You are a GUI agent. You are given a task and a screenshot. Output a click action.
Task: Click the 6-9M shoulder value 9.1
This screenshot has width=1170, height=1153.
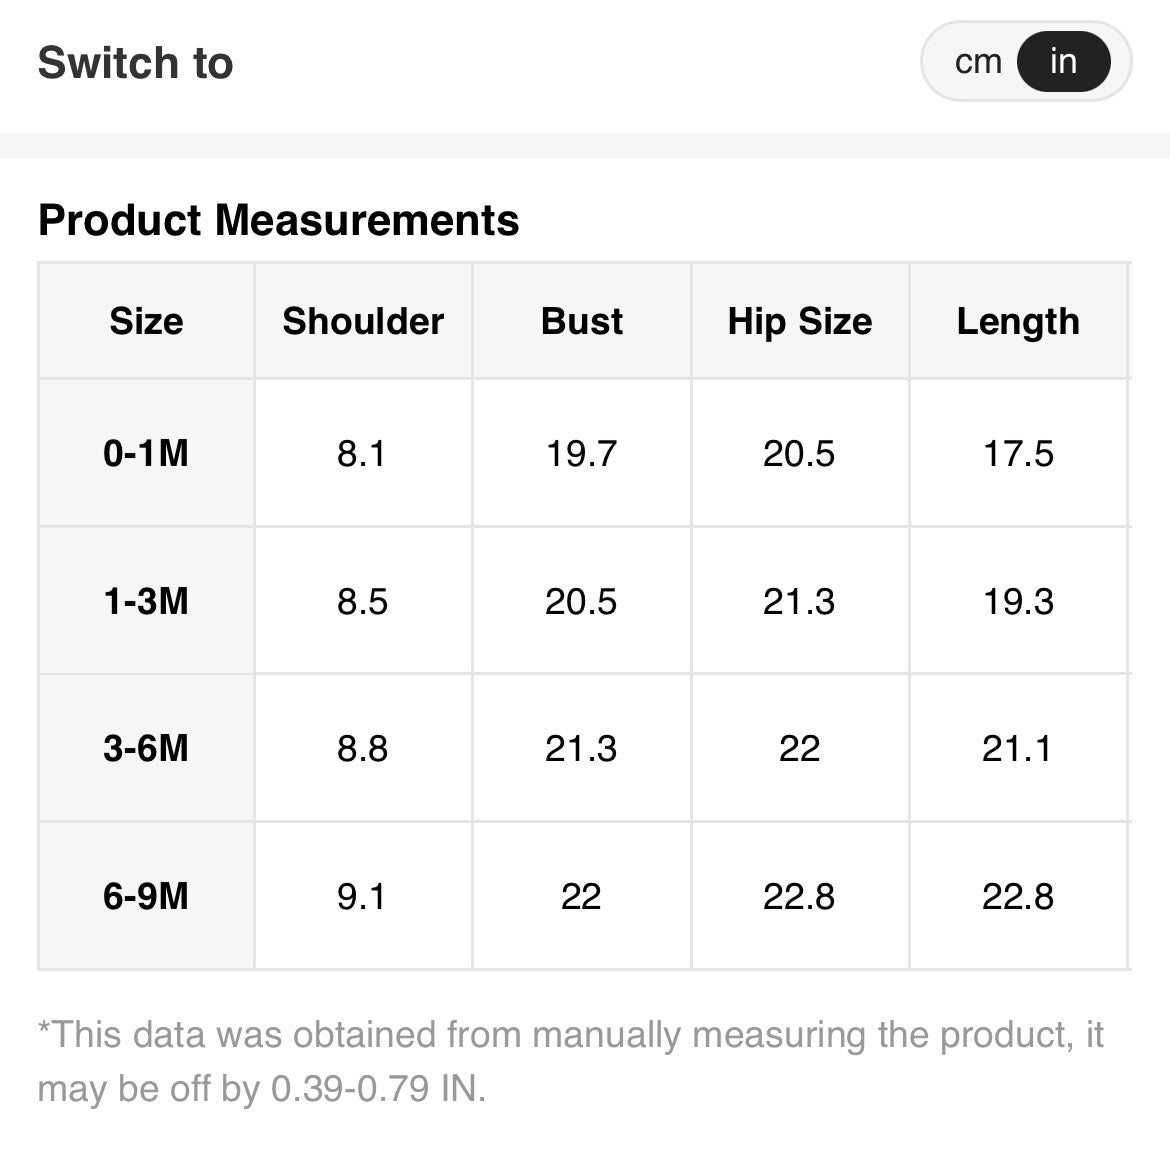[361, 896]
